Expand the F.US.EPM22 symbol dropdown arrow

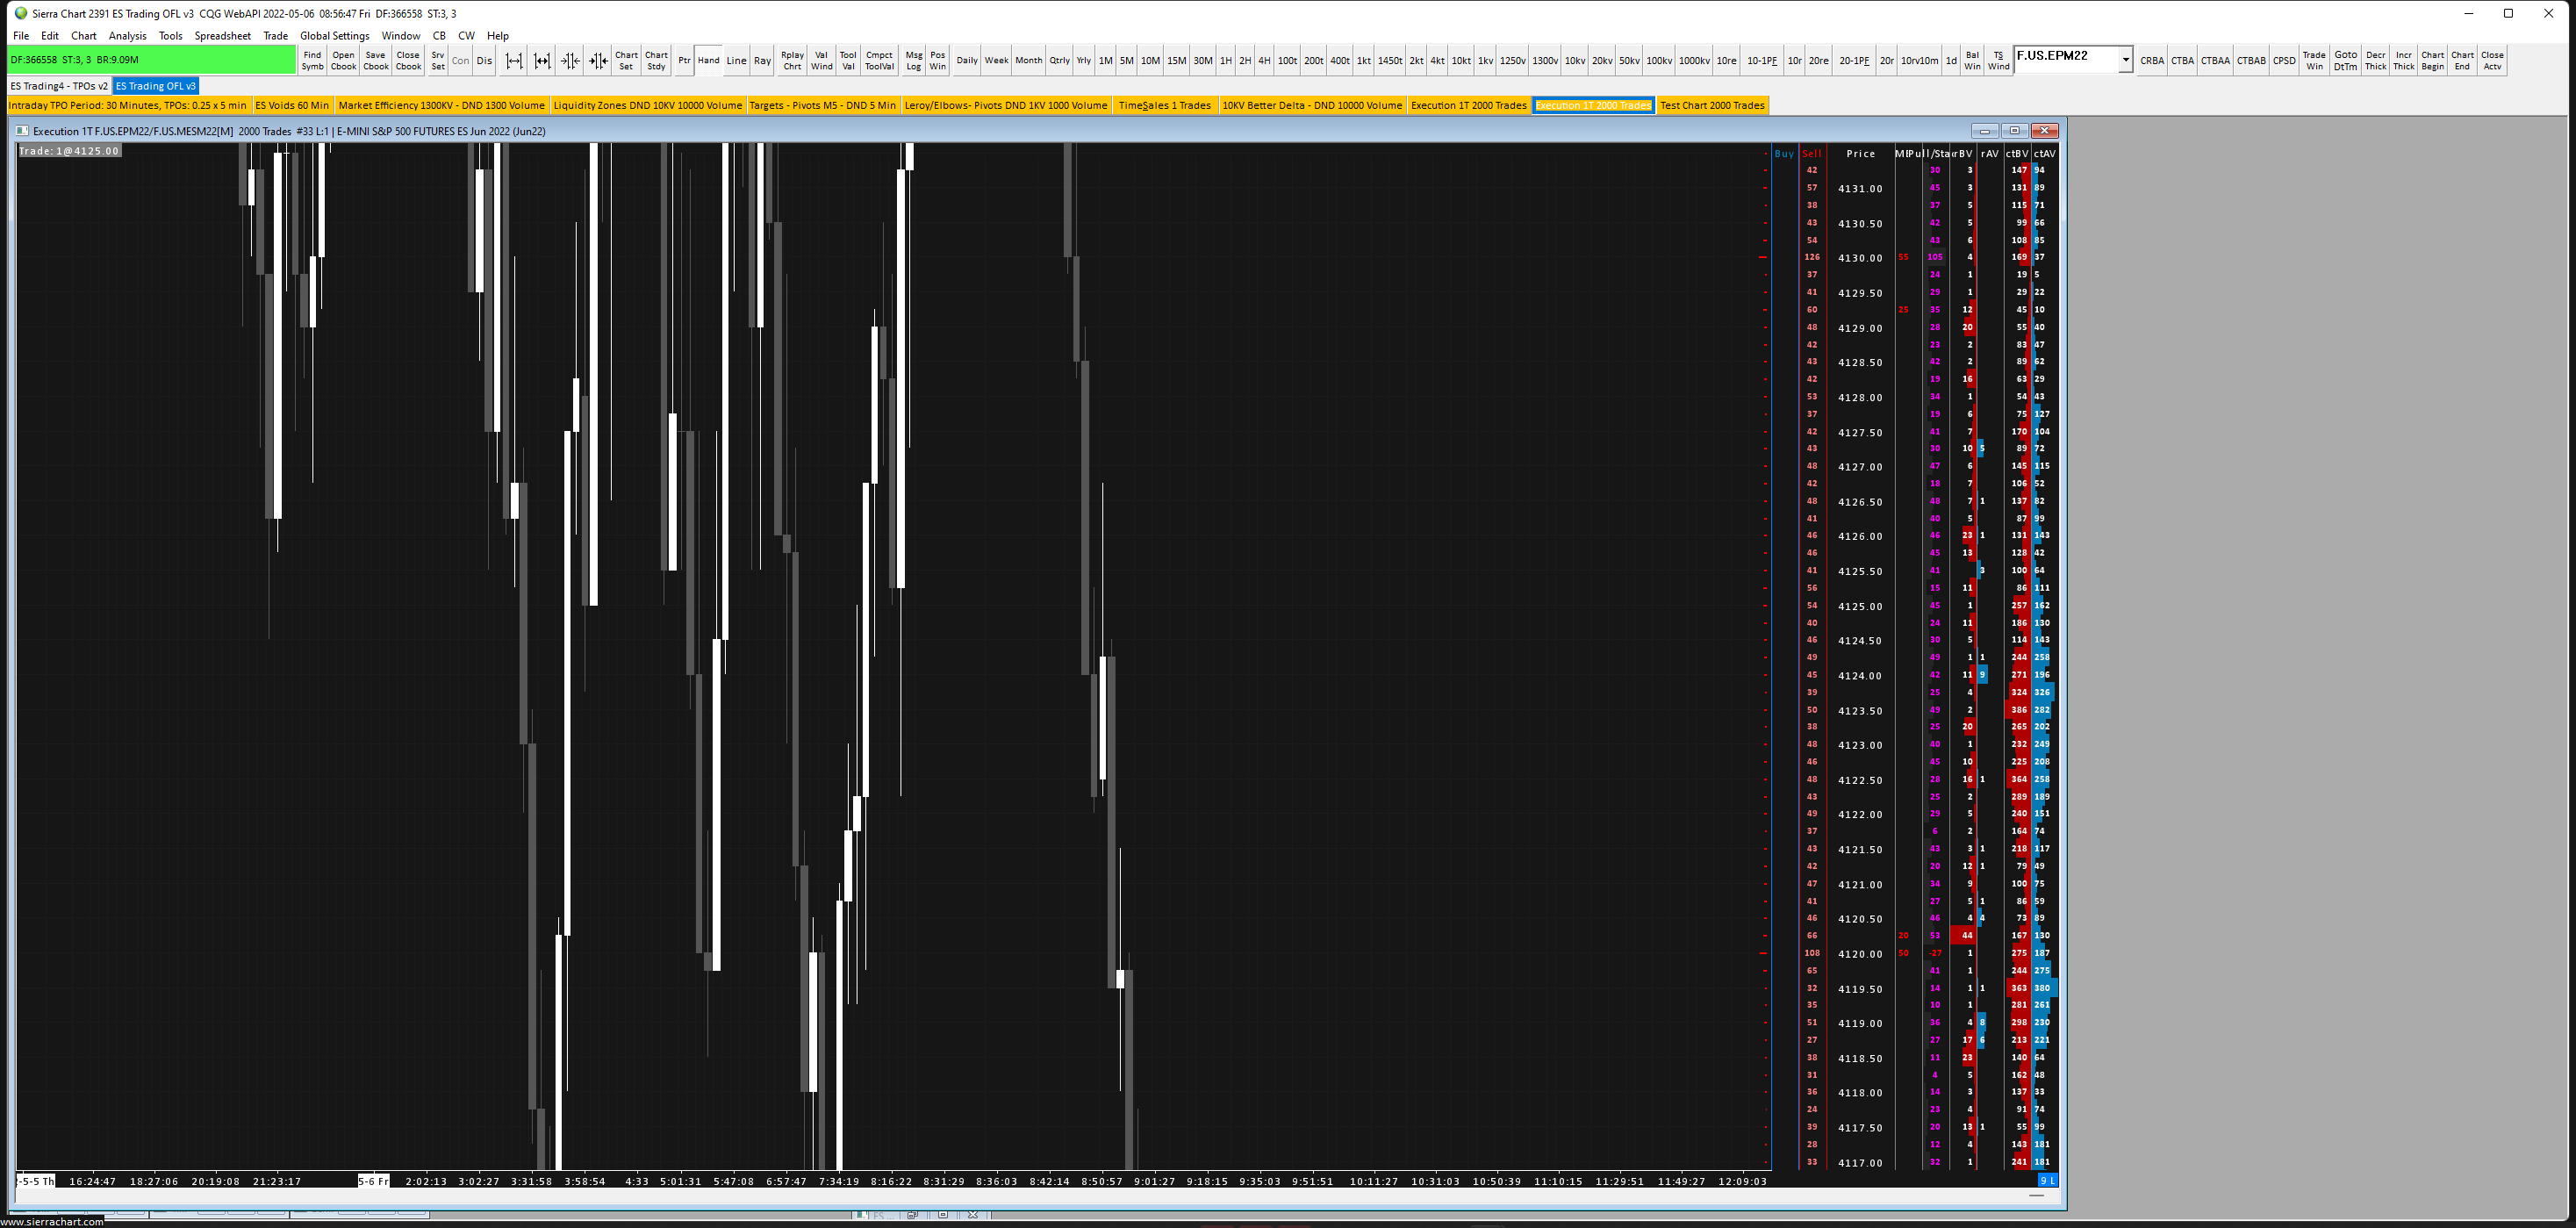click(x=2125, y=60)
